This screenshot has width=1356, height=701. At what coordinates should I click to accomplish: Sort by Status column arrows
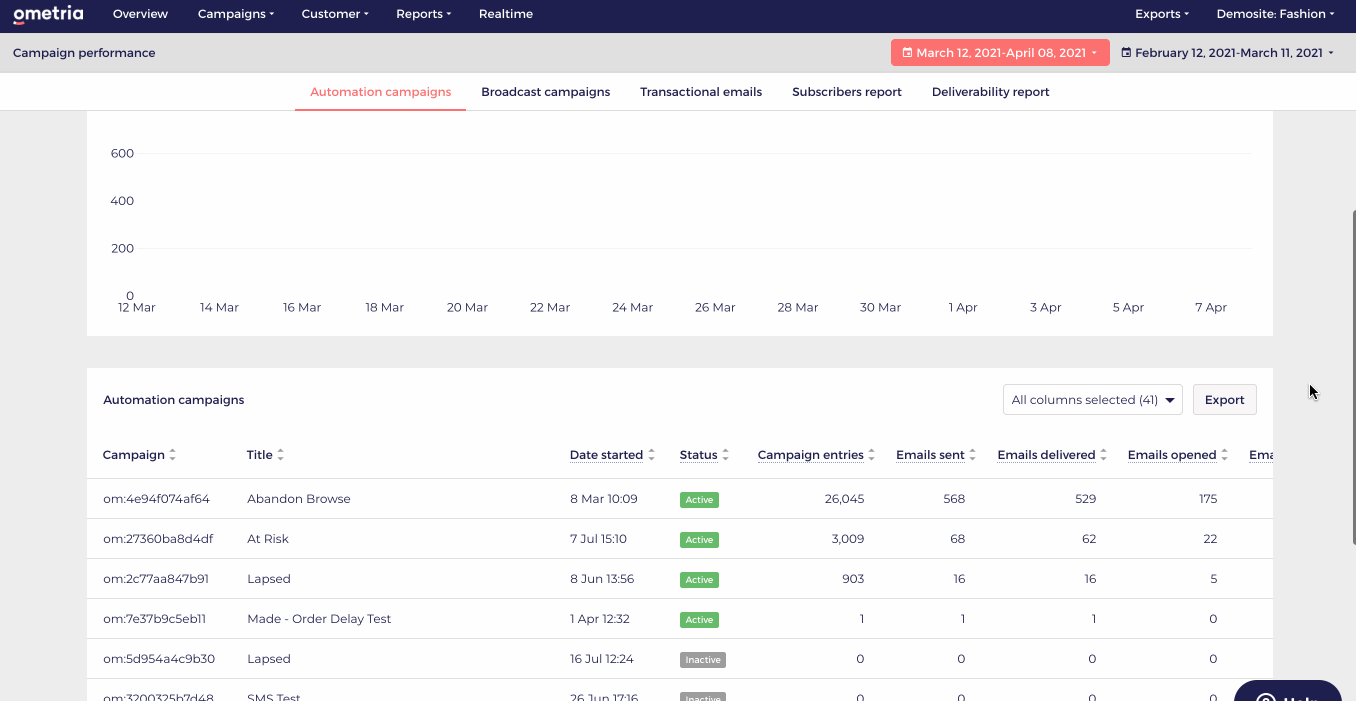tap(726, 455)
